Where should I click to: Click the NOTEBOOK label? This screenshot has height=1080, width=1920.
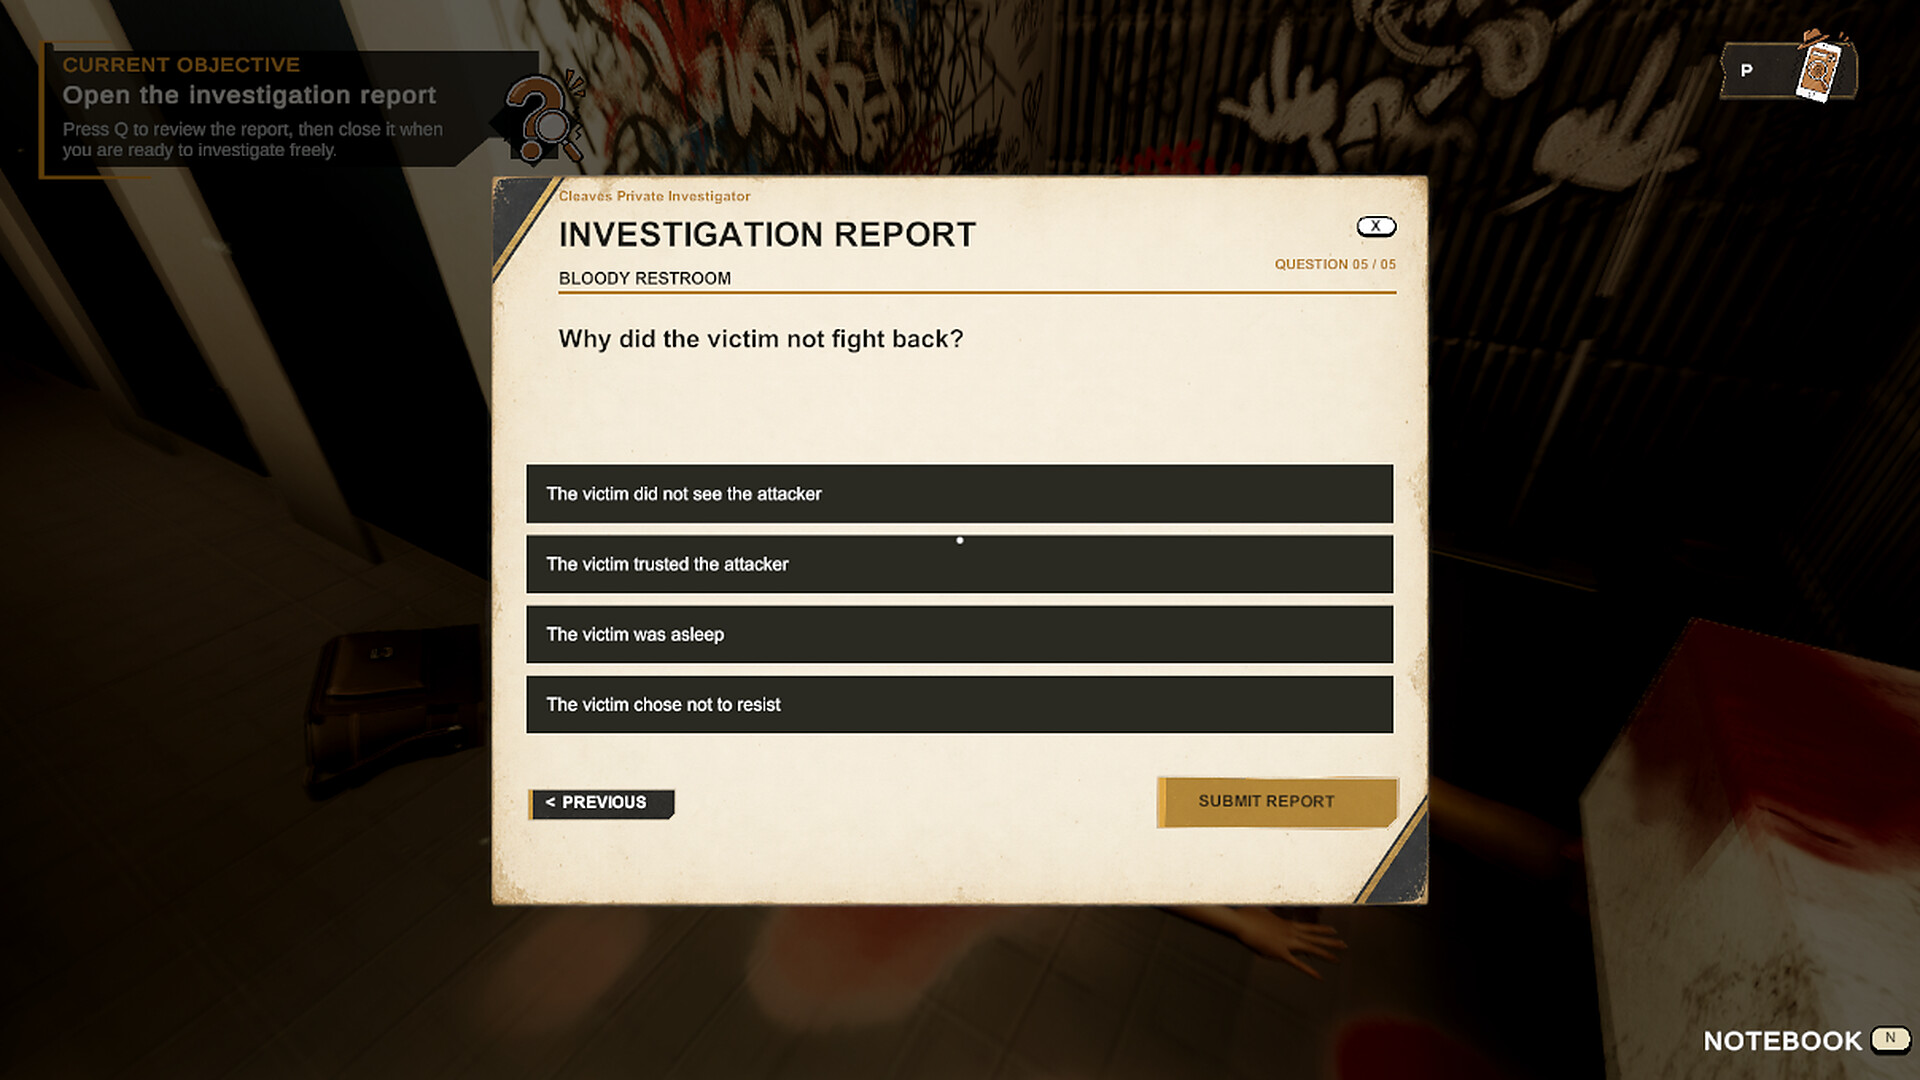click(x=1782, y=1041)
